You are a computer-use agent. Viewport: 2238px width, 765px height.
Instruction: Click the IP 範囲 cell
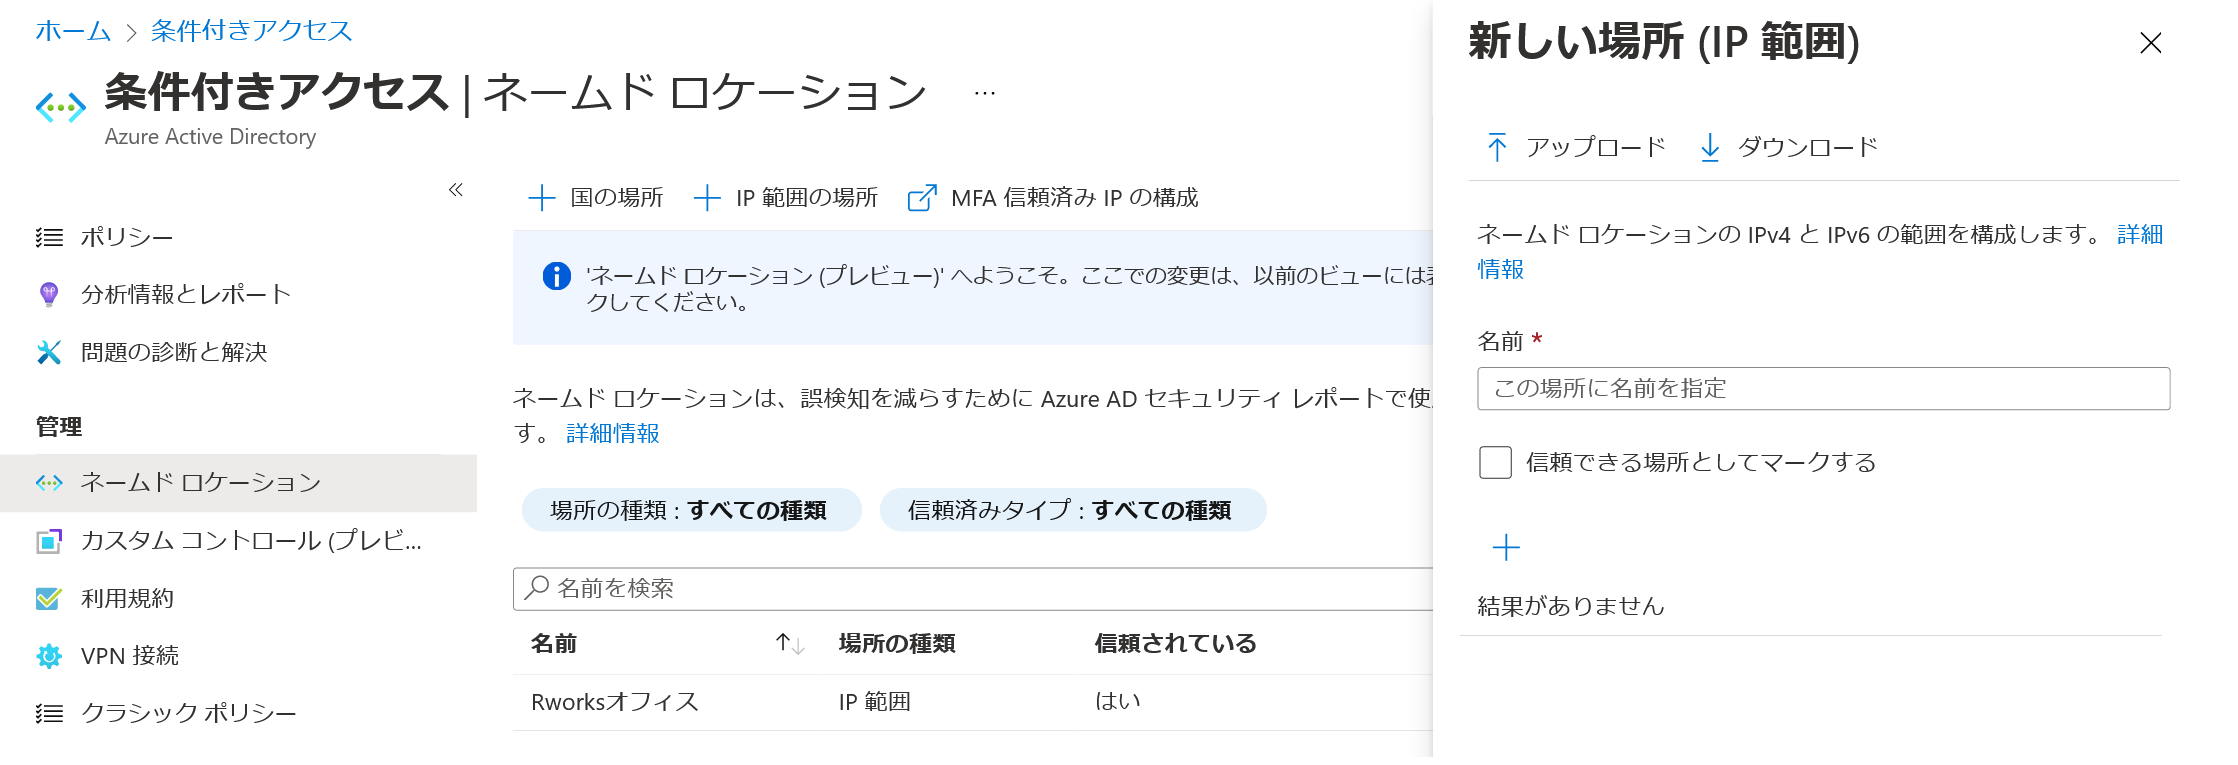coord(875,702)
